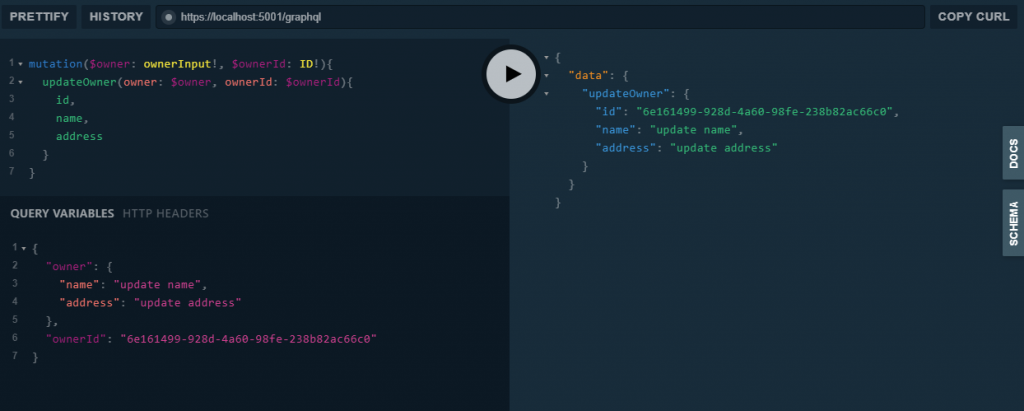Click the "id" value in the response pane
This screenshot has height=411, width=1024.
(x=772, y=111)
